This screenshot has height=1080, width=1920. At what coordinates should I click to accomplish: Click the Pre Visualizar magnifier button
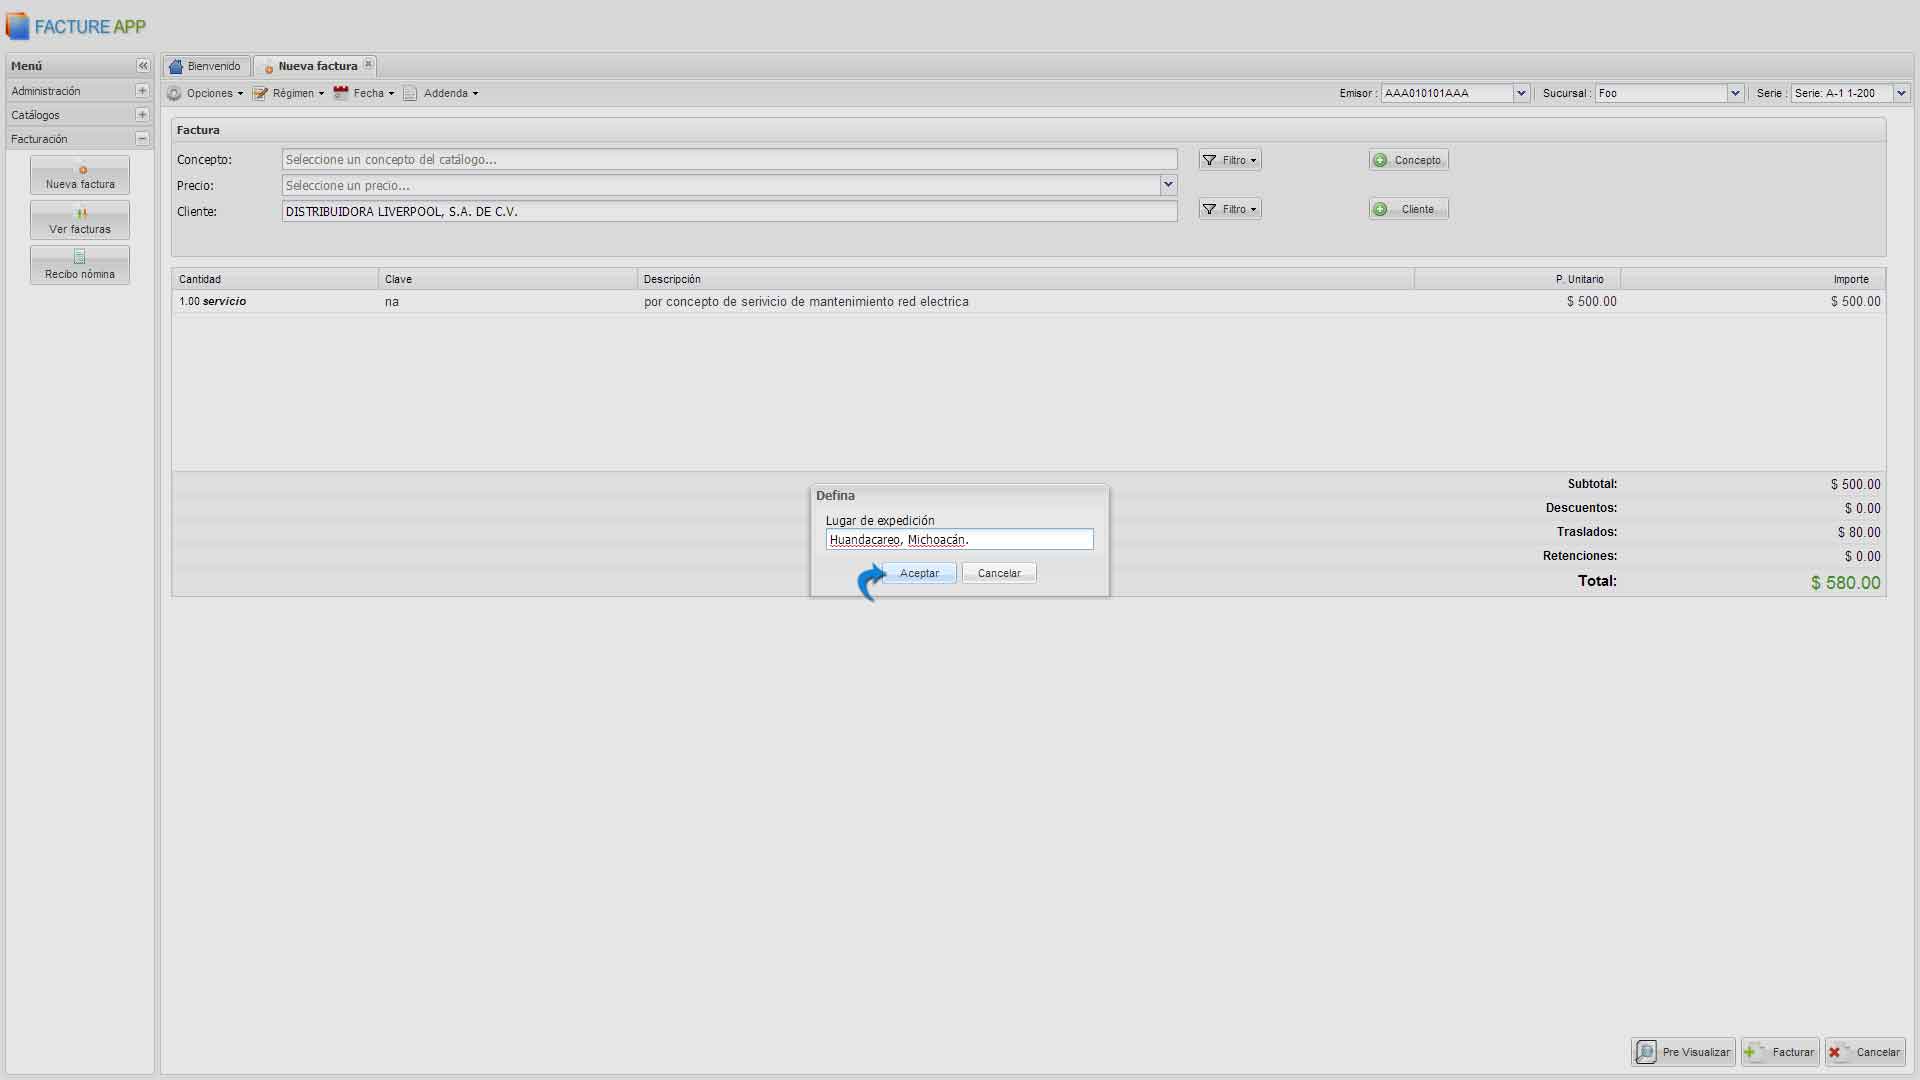tap(1684, 1052)
